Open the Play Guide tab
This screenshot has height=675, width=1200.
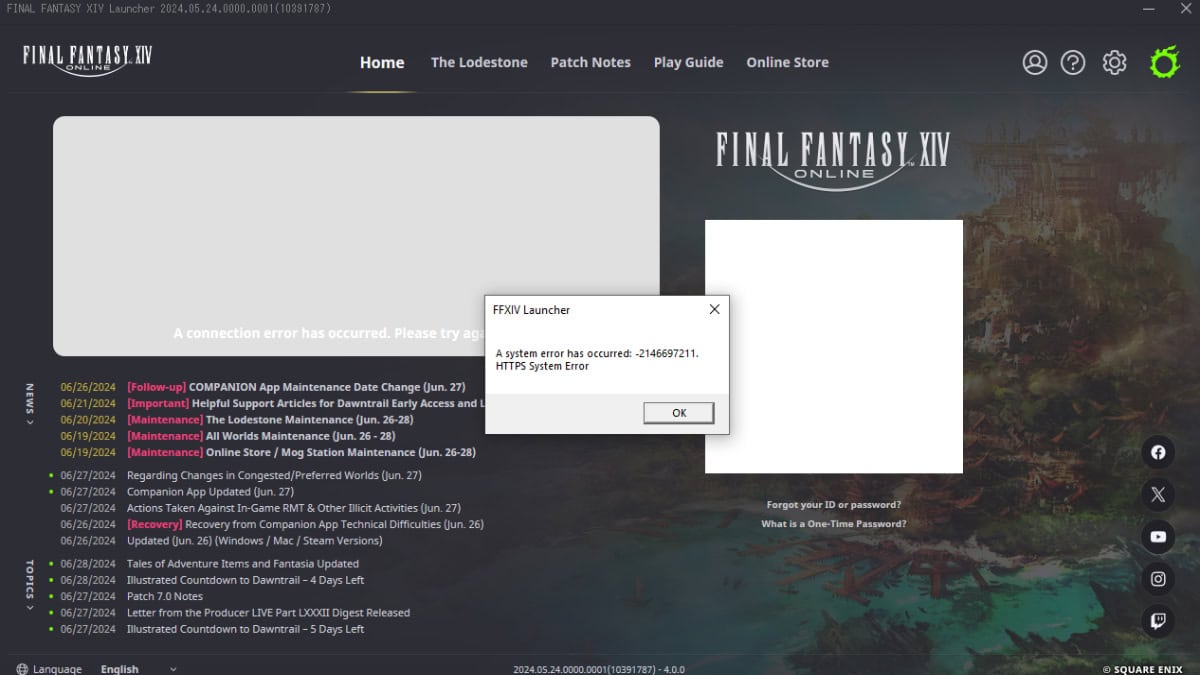tap(688, 62)
